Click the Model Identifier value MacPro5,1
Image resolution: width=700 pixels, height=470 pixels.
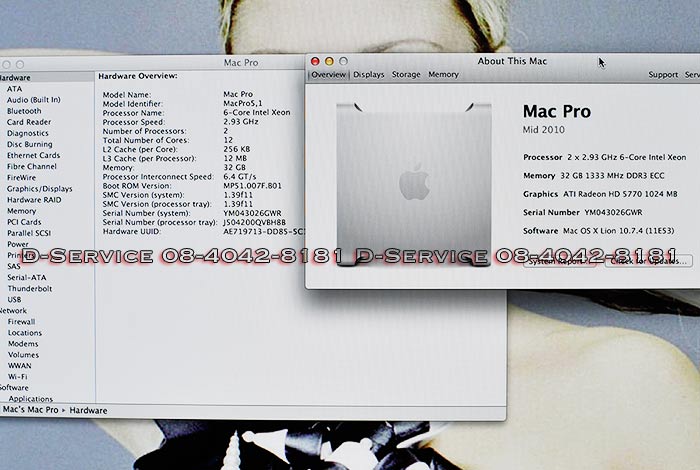(243, 104)
